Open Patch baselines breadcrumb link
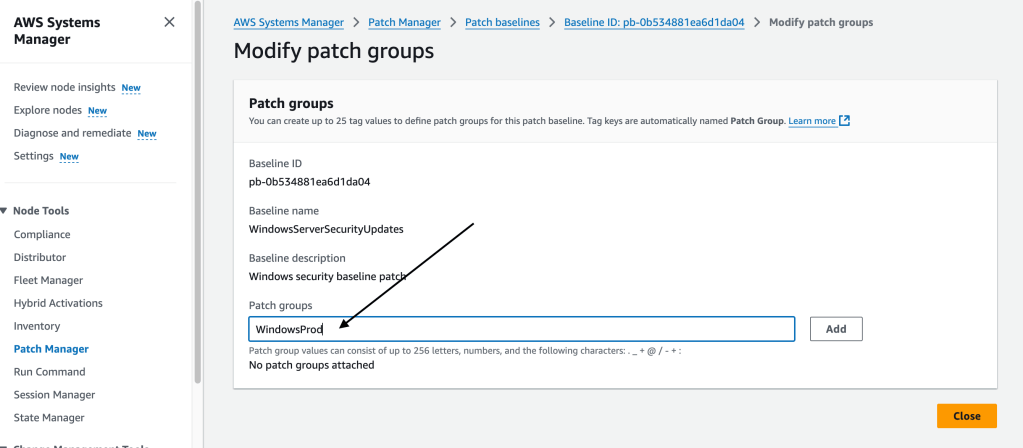 [502, 22]
